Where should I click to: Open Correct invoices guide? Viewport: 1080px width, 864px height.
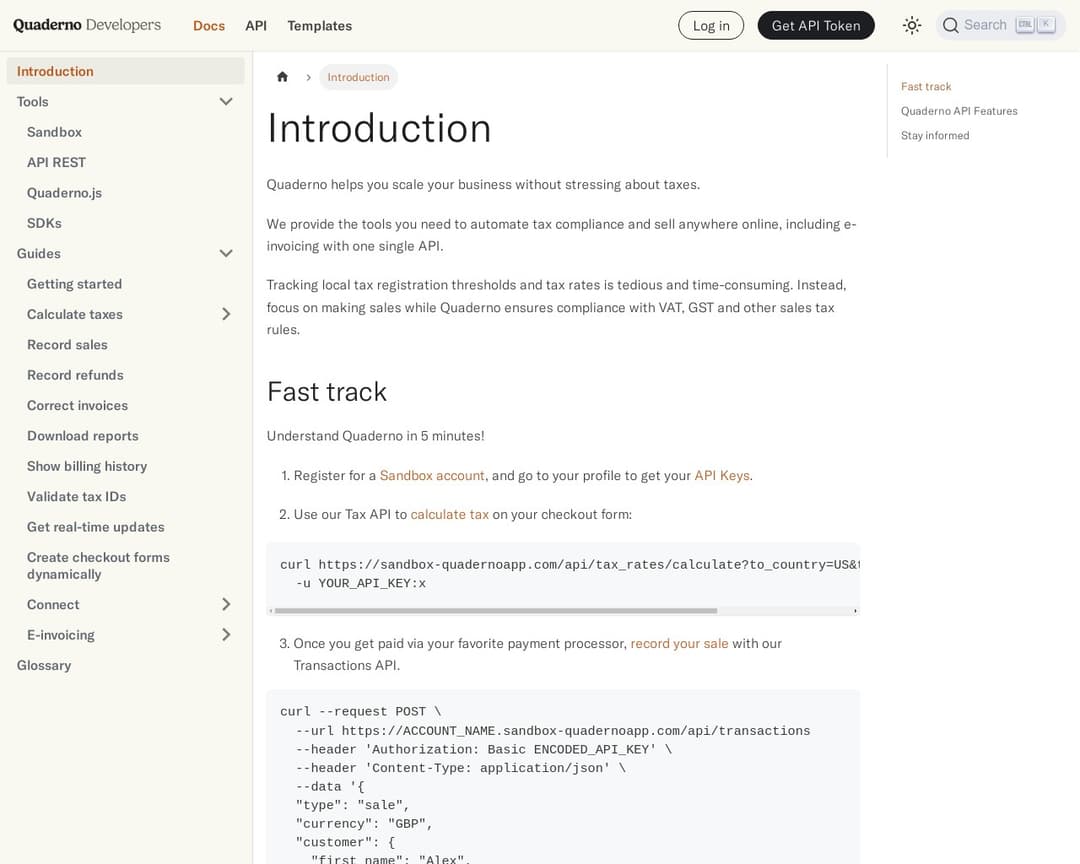(x=77, y=405)
